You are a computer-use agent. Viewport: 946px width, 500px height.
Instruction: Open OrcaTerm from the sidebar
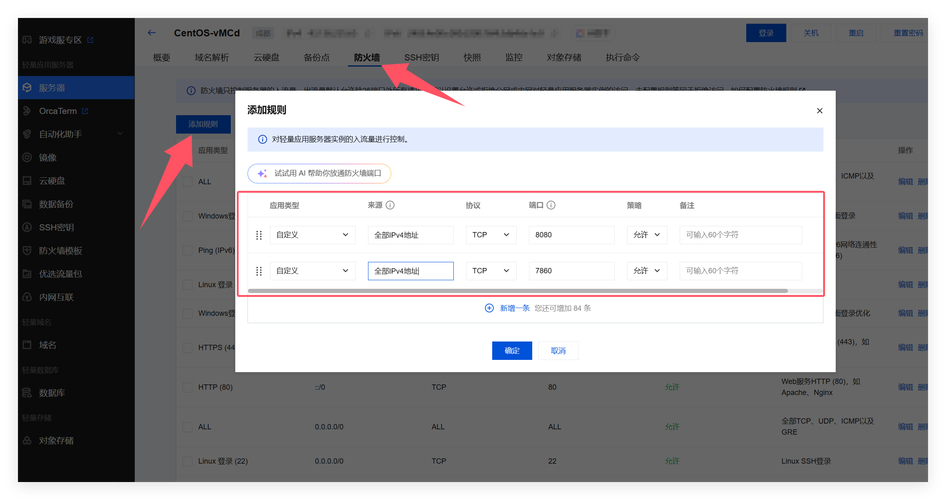[x=58, y=111]
